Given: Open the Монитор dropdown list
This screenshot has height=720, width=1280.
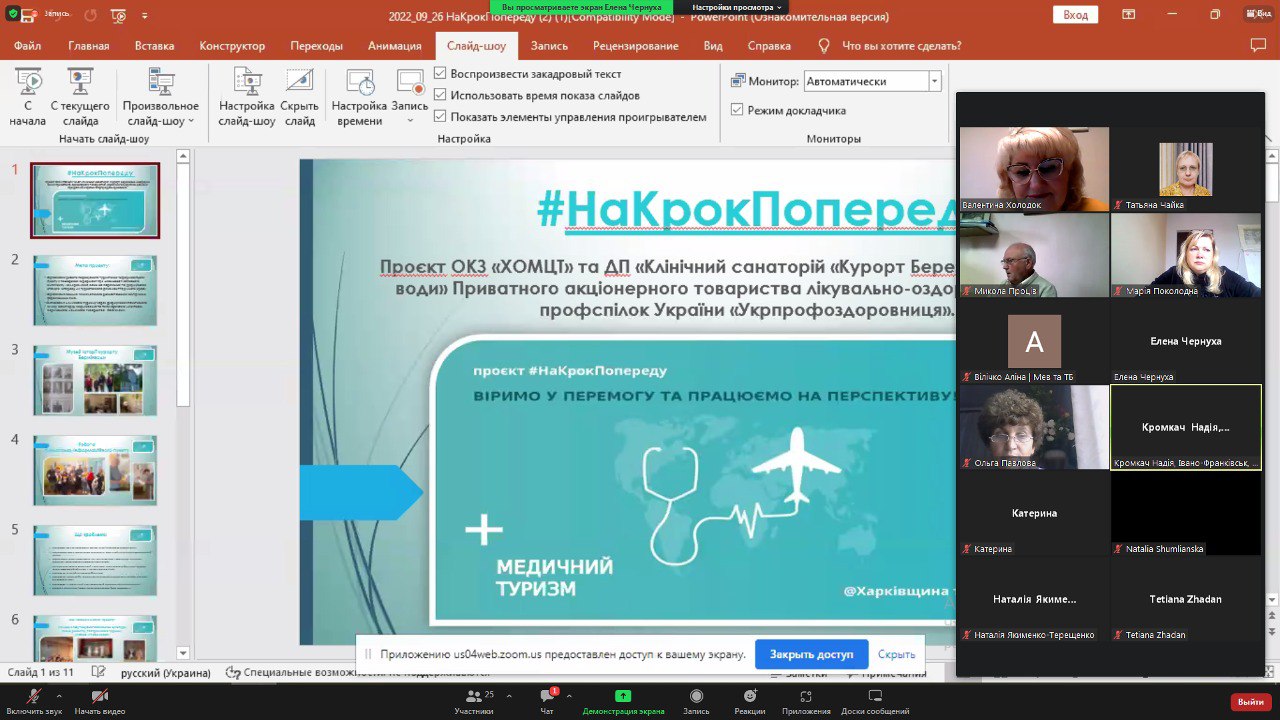Looking at the screenshot, I should 934,81.
